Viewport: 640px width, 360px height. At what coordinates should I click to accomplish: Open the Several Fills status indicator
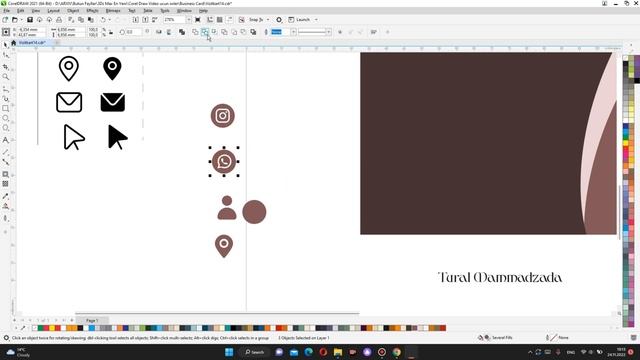pyautogui.click(x=495, y=338)
